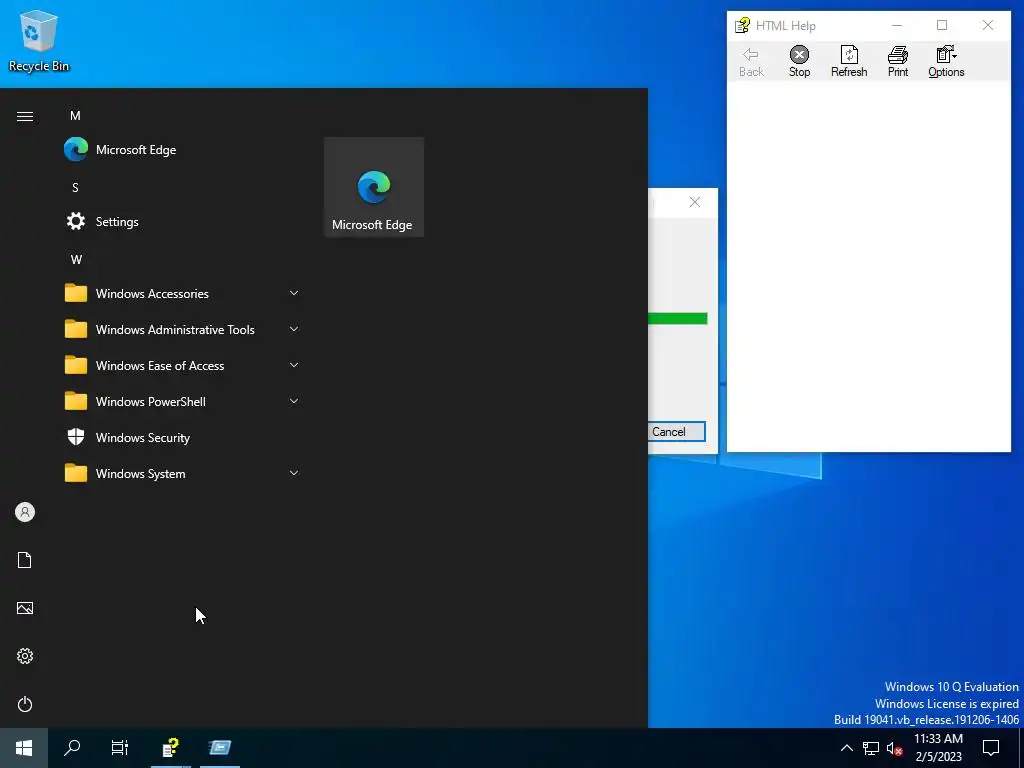Viewport: 1024px width, 768px height.
Task: Click the letter M section header
Action: coord(76,116)
